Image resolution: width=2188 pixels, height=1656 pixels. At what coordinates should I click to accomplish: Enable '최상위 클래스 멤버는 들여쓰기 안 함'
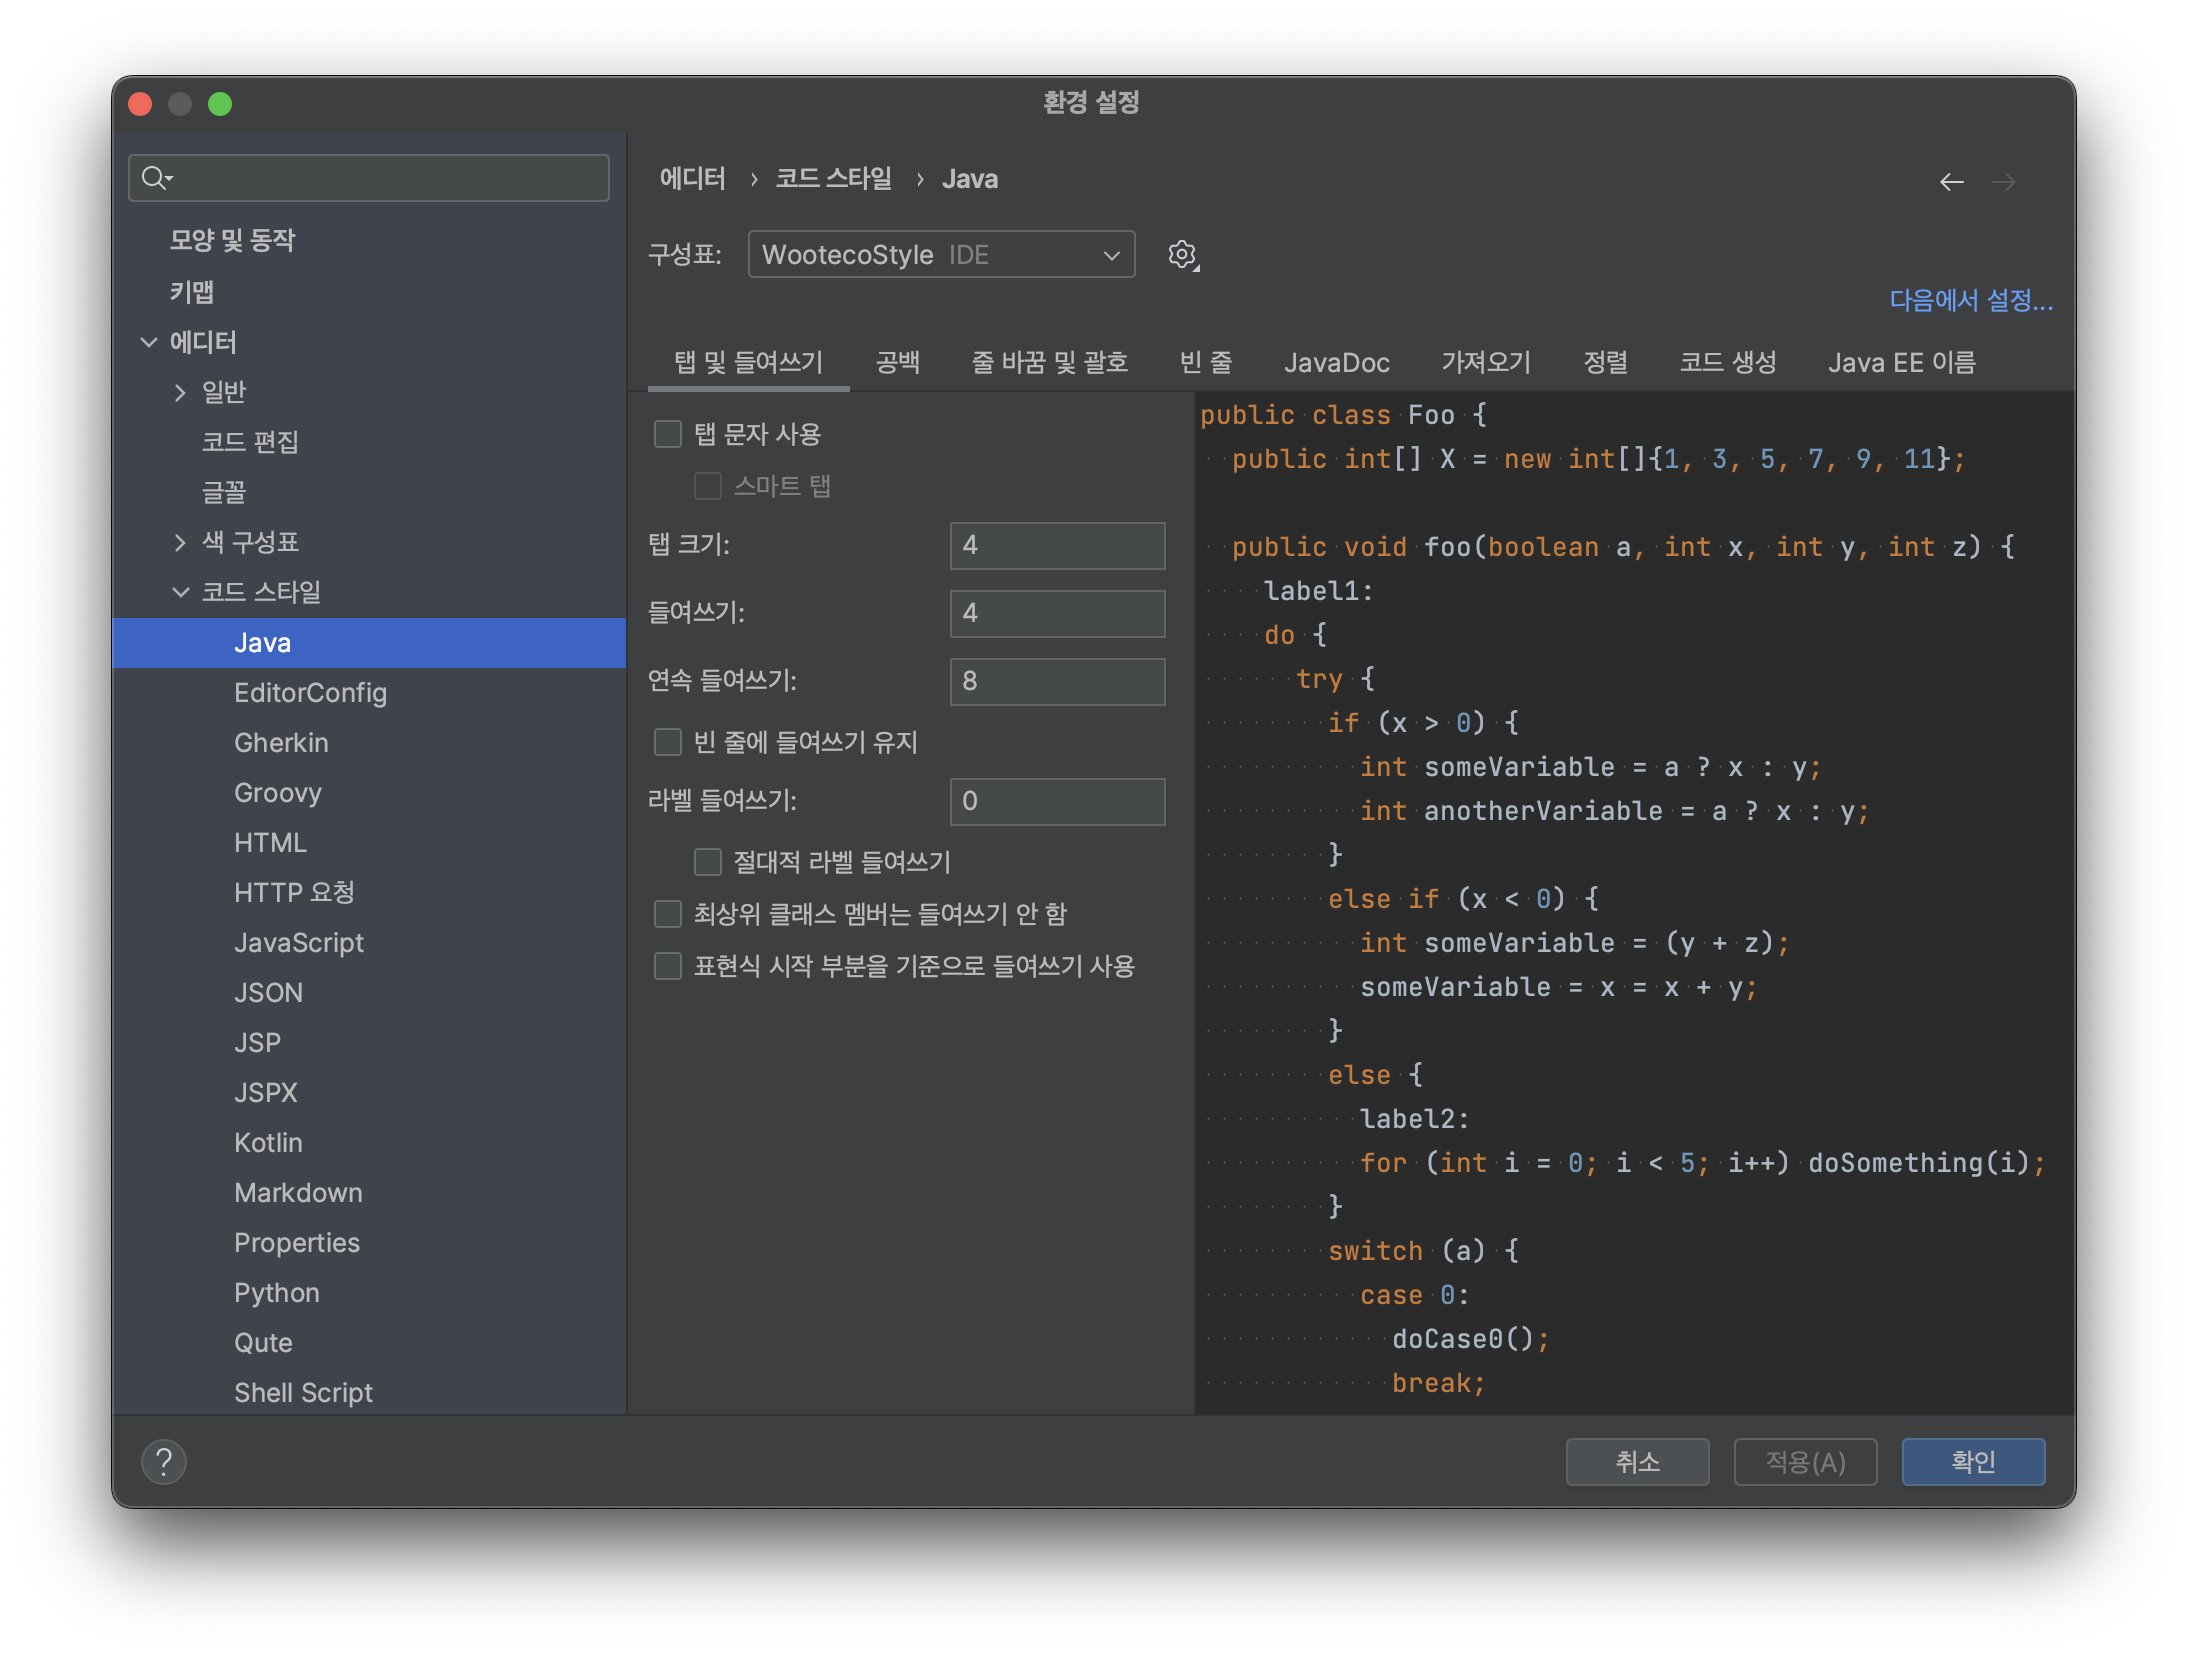(x=668, y=914)
